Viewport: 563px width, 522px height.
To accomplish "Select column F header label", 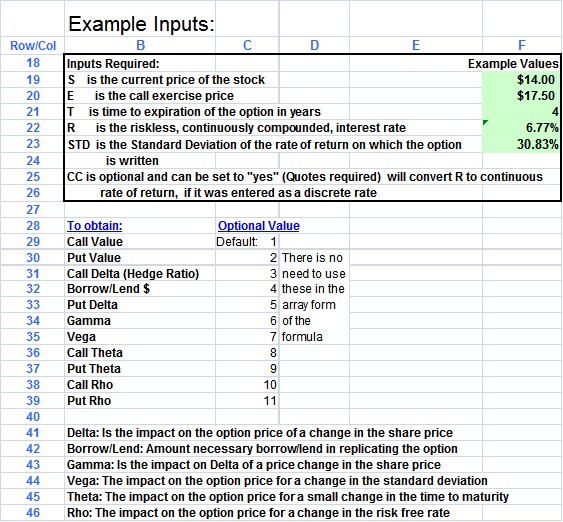I will click(x=522, y=45).
